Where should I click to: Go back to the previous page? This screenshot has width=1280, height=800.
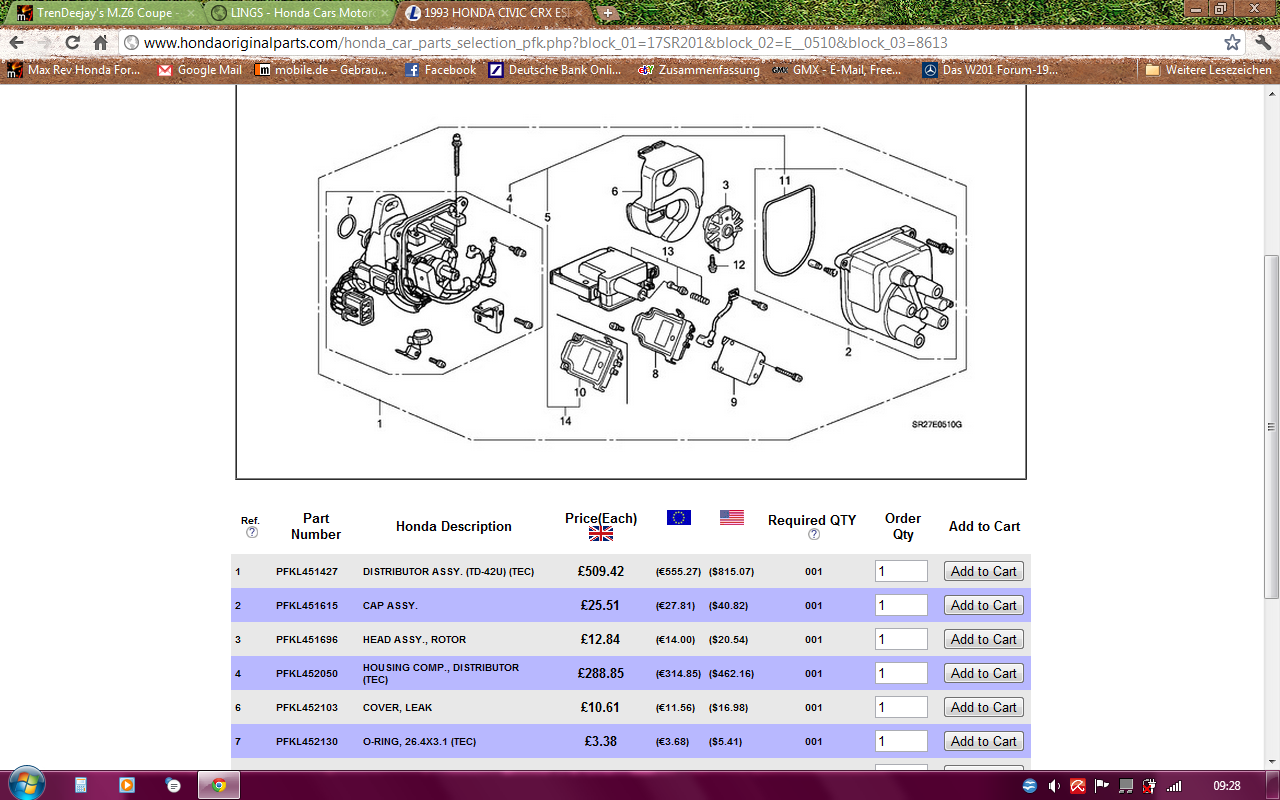(x=17, y=44)
